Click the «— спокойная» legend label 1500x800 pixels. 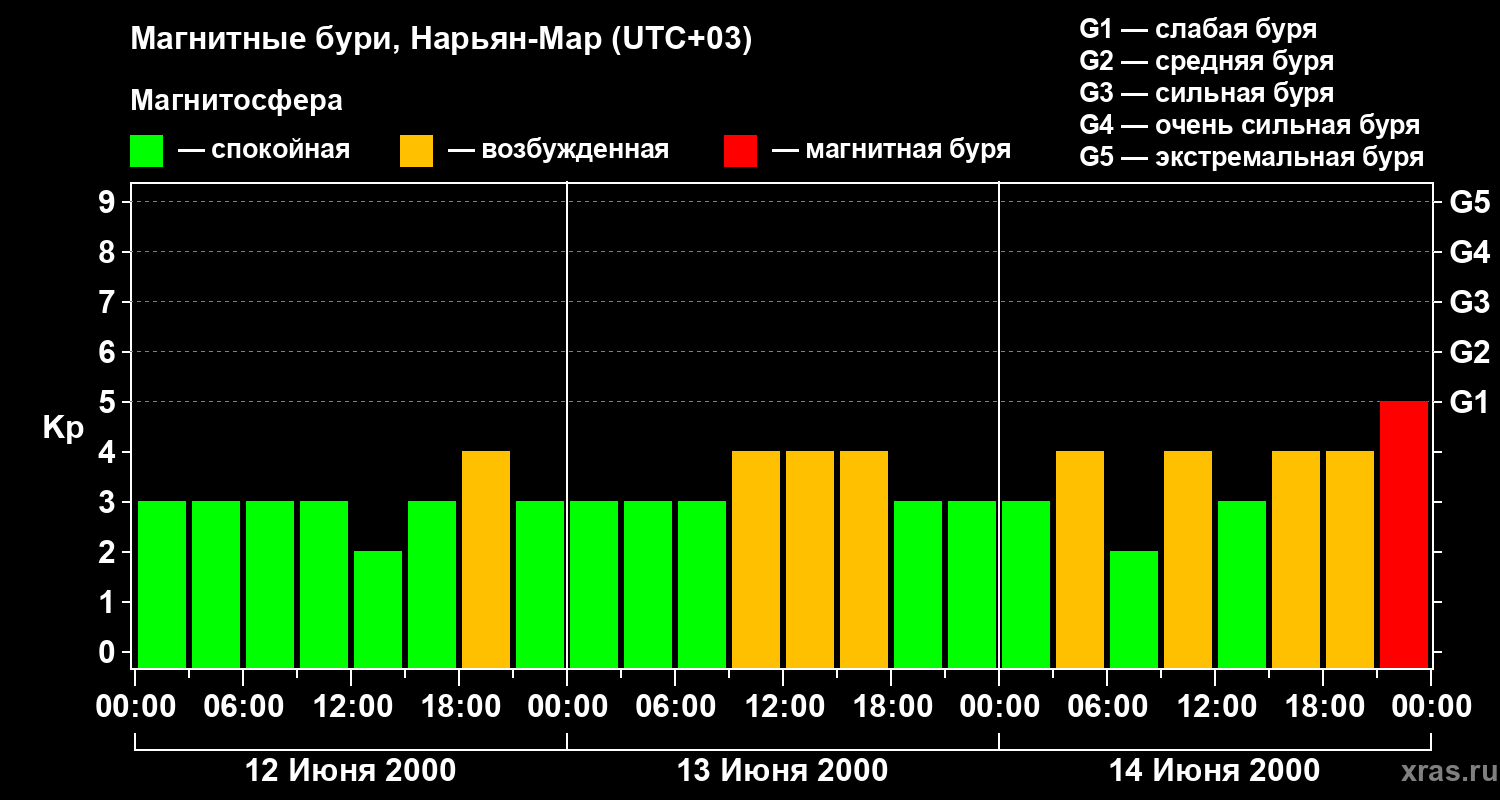click(x=264, y=150)
